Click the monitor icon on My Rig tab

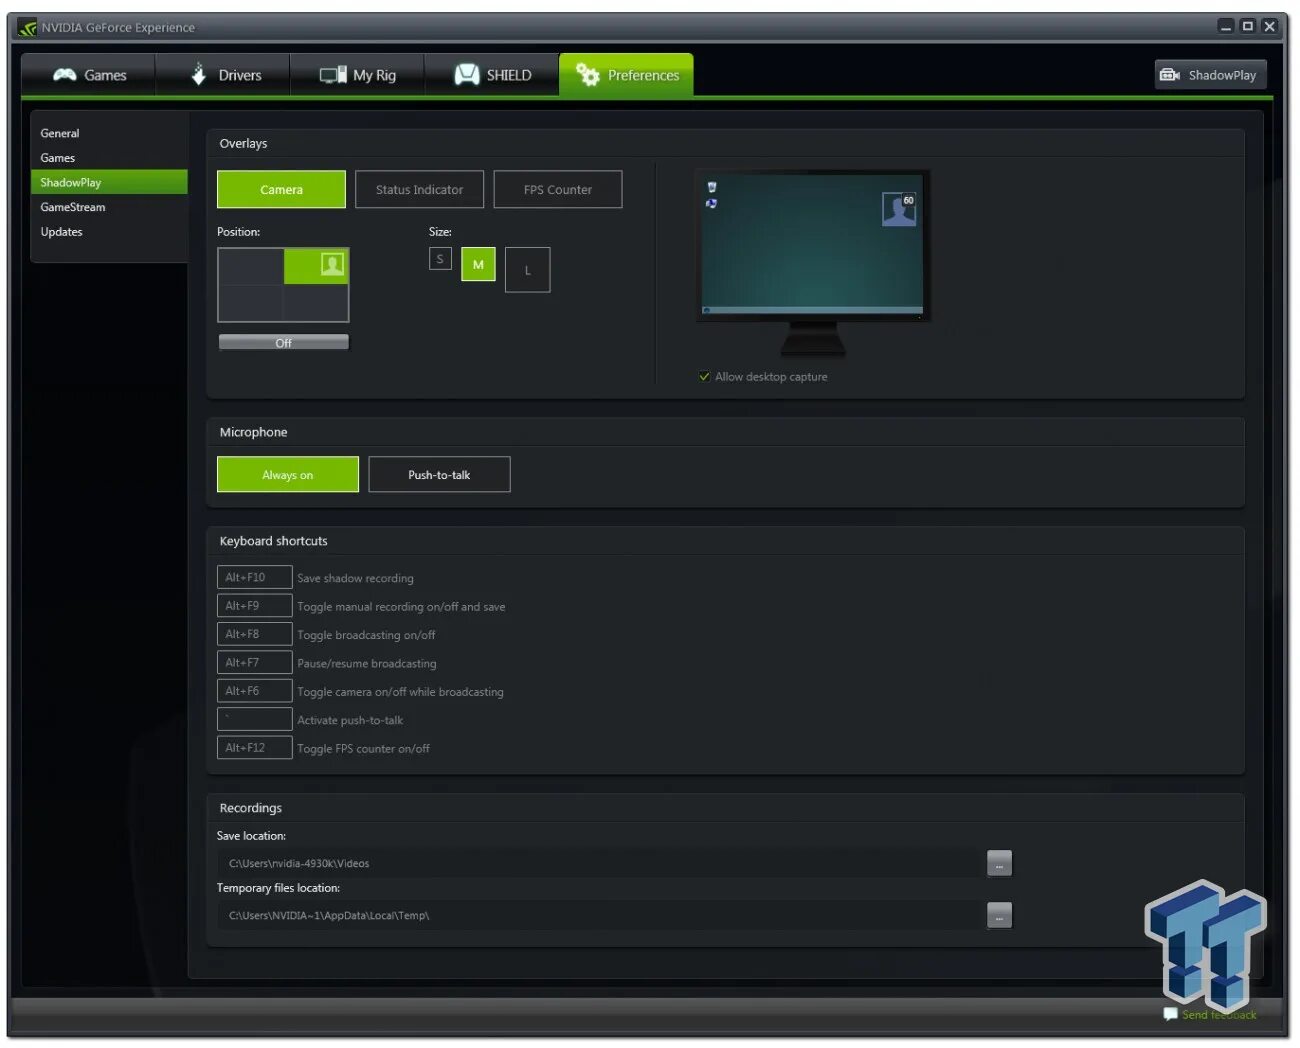(x=333, y=75)
